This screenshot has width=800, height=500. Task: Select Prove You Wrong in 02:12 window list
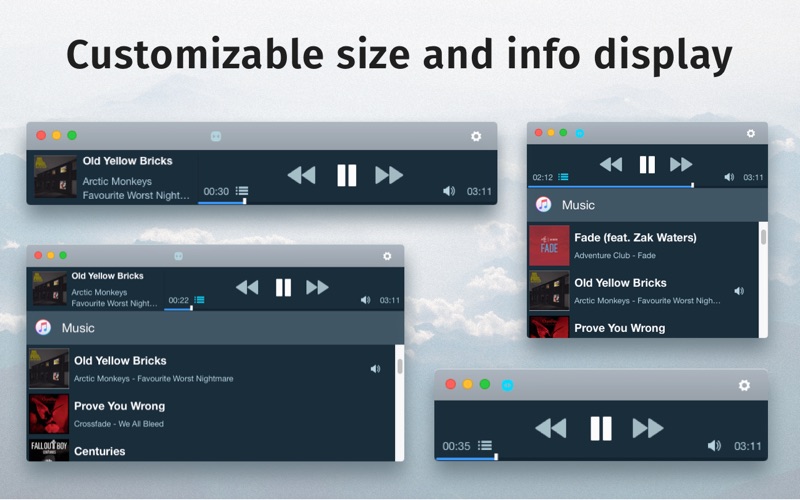[x=643, y=327]
